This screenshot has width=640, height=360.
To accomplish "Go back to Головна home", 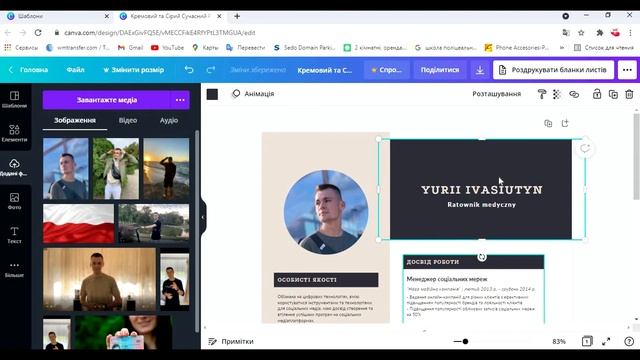I will pyautogui.click(x=29, y=70).
